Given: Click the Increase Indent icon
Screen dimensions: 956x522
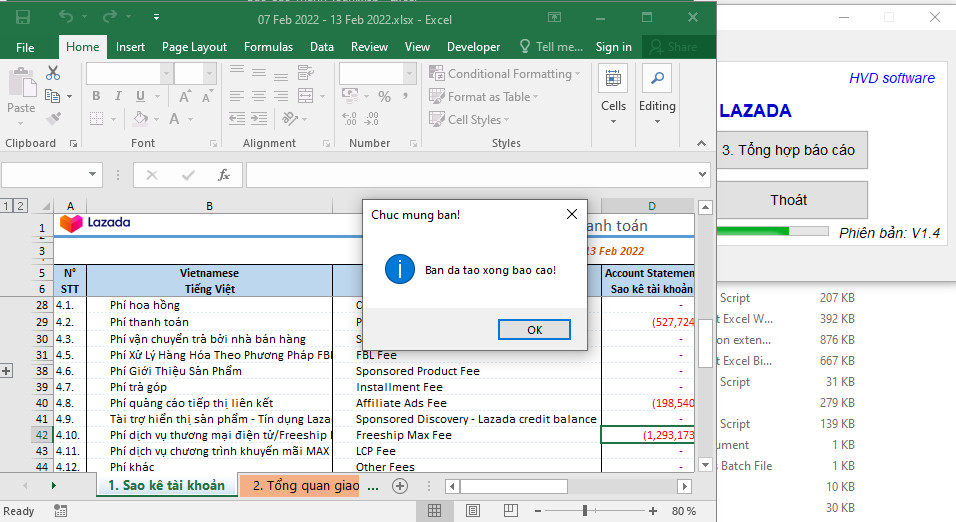Looking at the screenshot, I should [x=259, y=118].
